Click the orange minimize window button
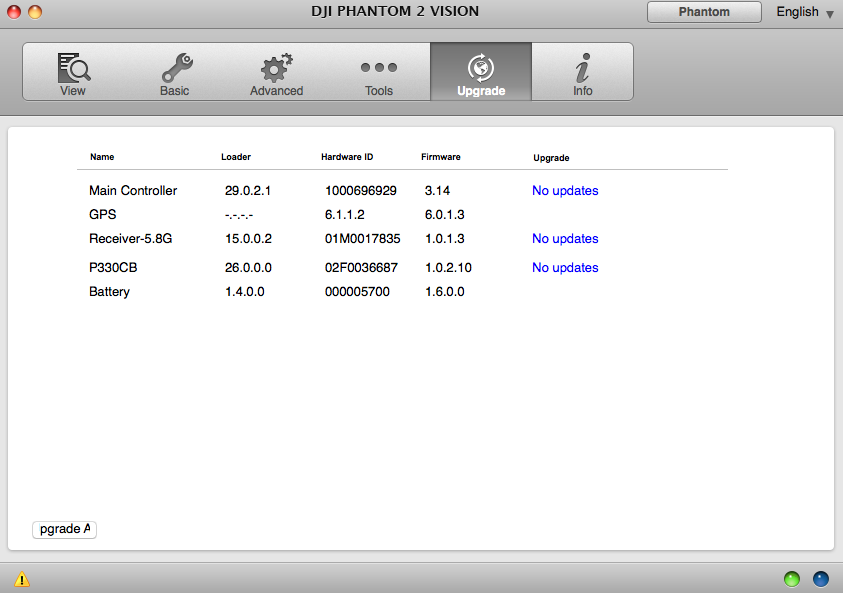 tap(35, 12)
